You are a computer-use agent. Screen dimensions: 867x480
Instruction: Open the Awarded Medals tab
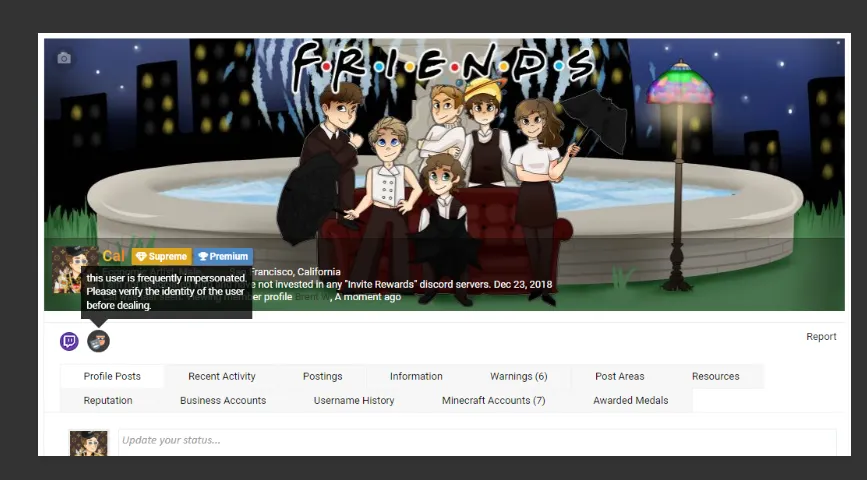point(631,400)
